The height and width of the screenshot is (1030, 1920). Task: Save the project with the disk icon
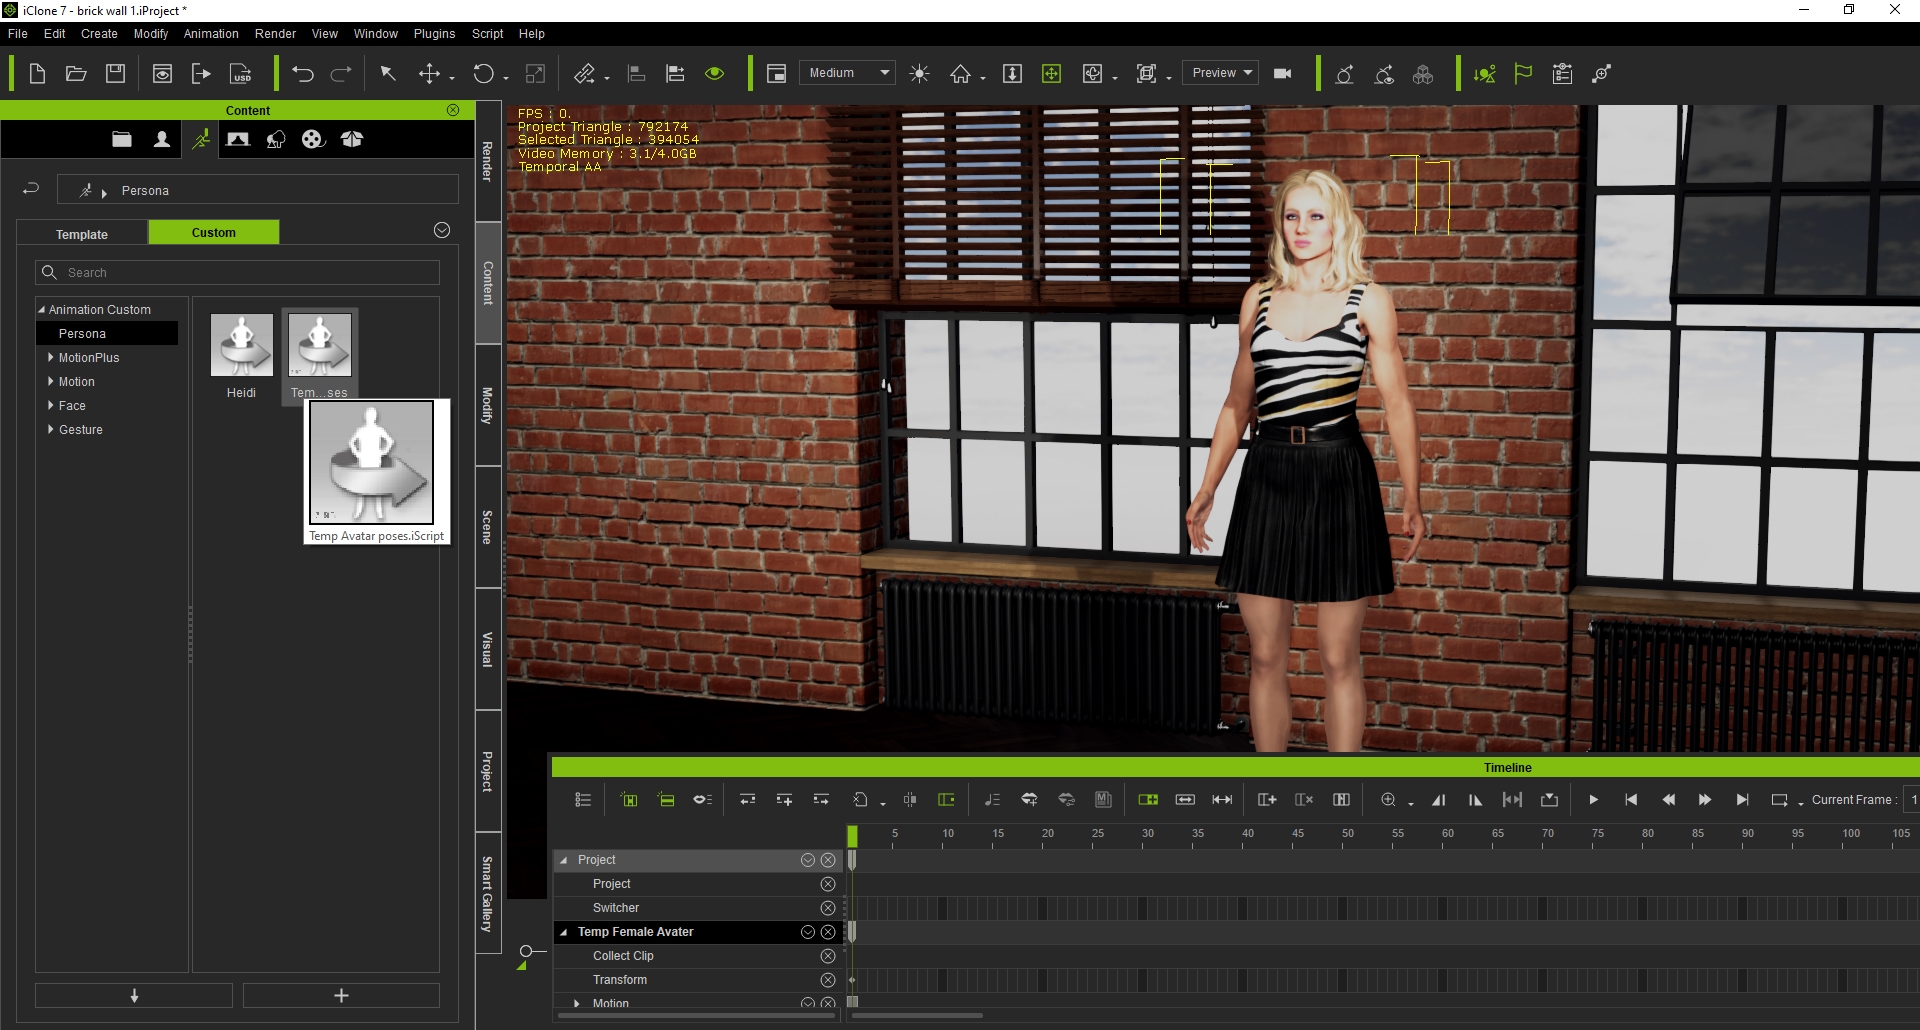(x=116, y=73)
